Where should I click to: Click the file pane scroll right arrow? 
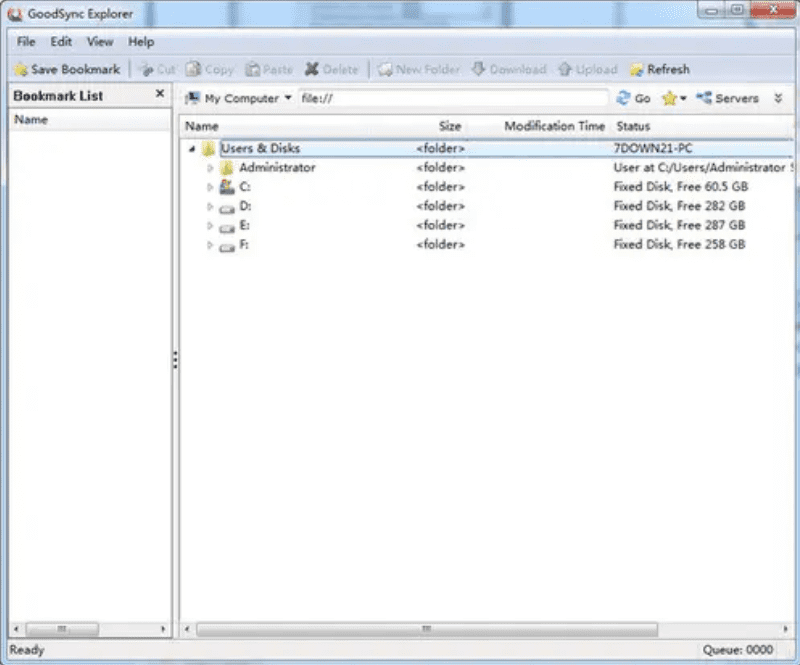(x=785, y=629)
